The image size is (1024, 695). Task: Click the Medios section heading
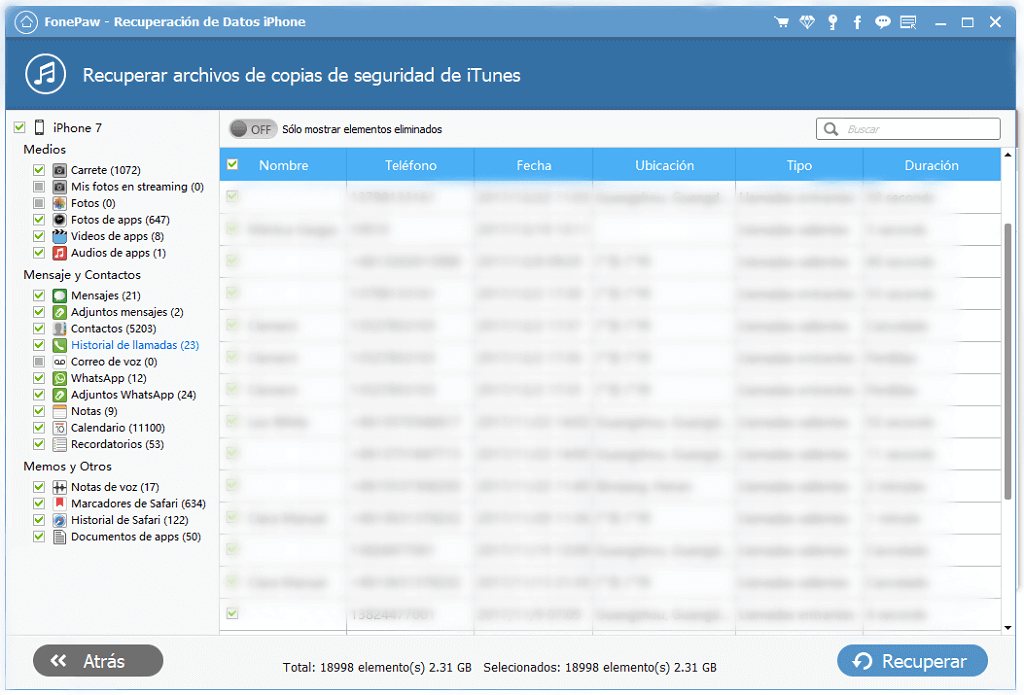(x=44, y=150)
